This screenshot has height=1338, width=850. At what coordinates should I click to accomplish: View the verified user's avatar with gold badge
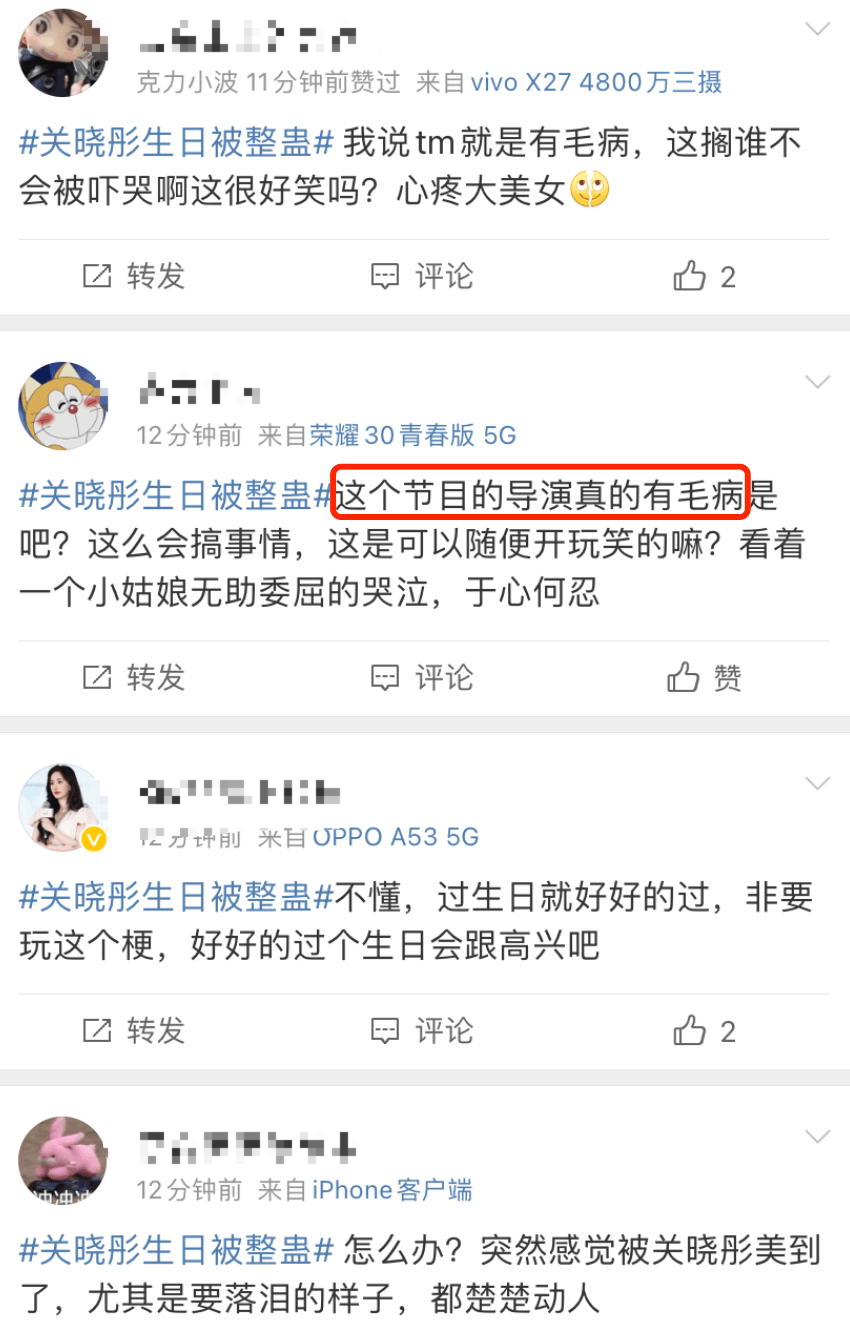click(x=63, y=807)
